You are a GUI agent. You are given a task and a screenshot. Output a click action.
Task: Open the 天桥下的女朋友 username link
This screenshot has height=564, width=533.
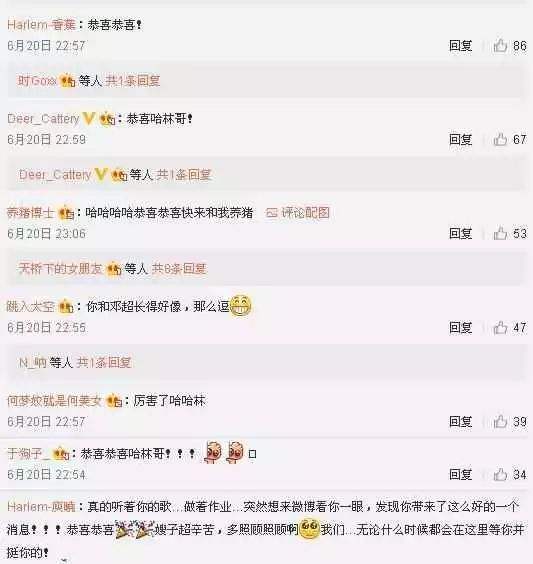tap(60, 269)
